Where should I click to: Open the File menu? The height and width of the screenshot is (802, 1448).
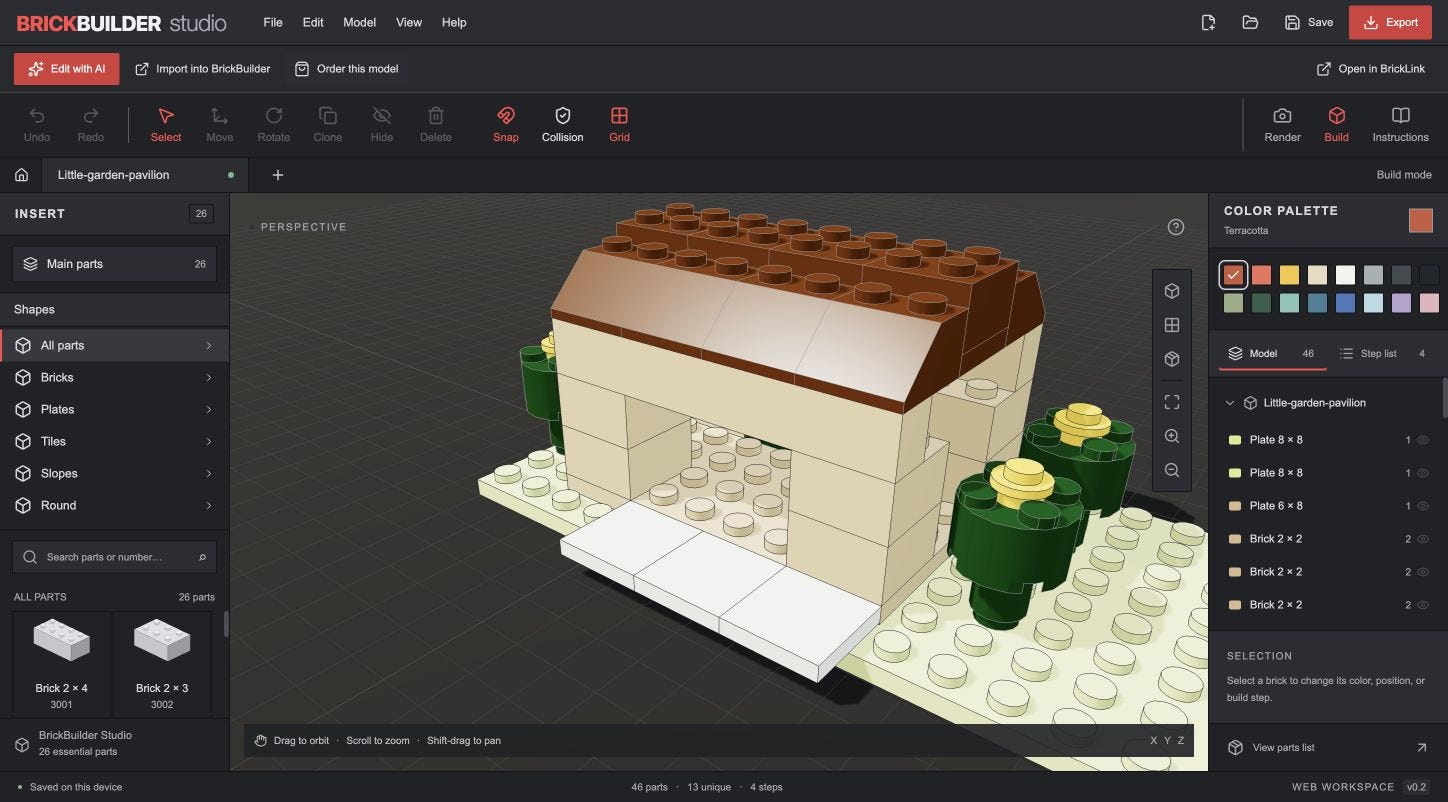[x=273, y=22]
